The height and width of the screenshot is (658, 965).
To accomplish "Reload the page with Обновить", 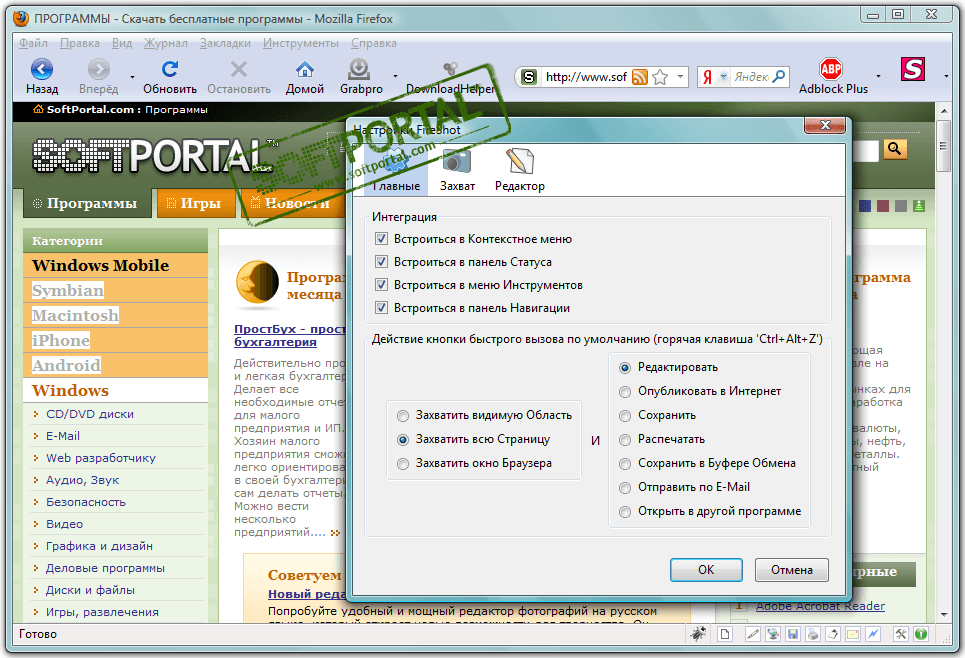I will pos(170,70).
